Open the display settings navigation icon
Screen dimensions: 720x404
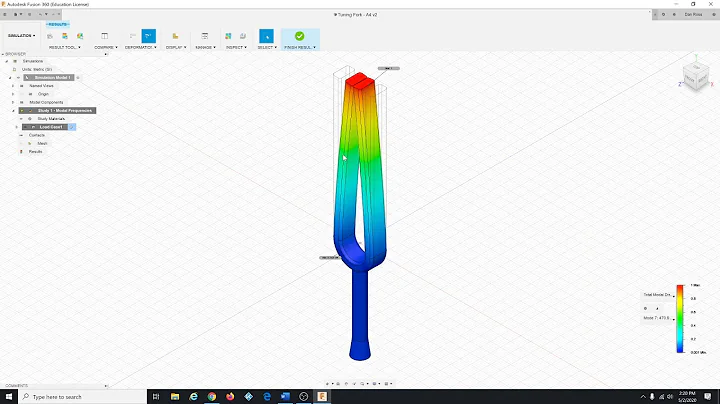(374, 384)
